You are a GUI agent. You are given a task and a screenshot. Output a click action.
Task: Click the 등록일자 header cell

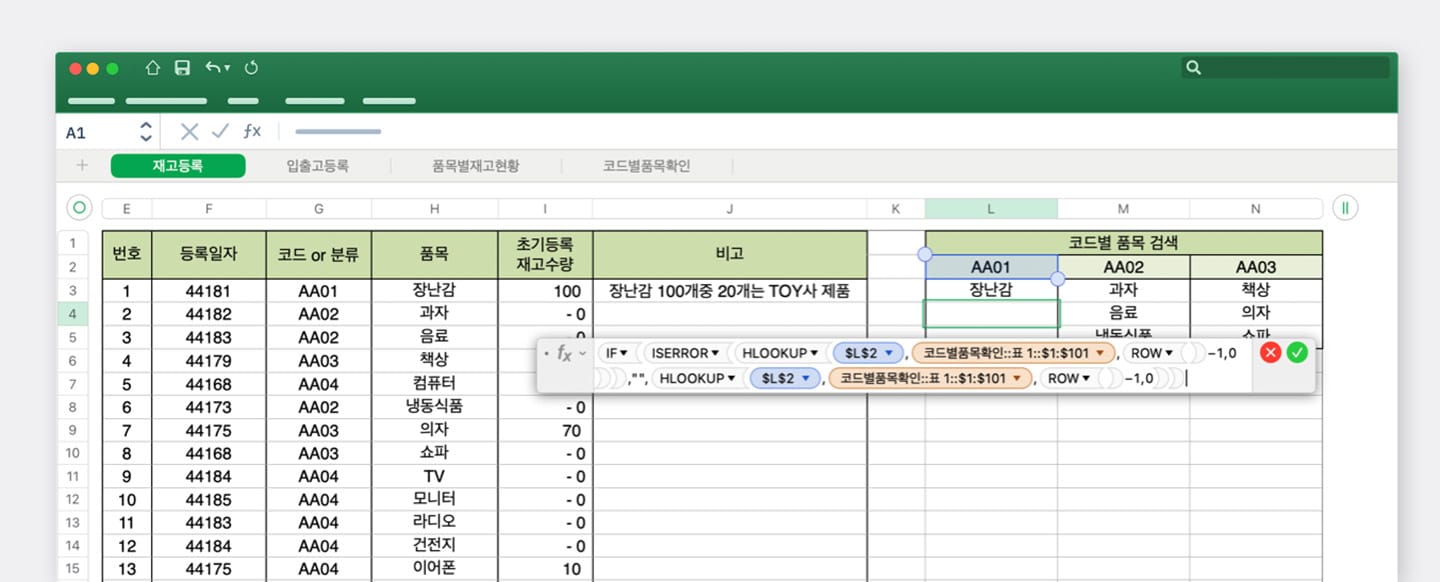(x=209, y=255)
